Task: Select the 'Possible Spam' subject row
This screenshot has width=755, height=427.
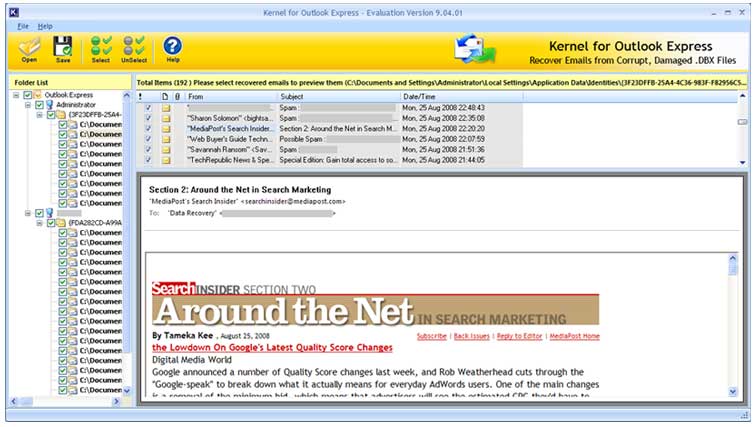Action: [x=339, y=140]
